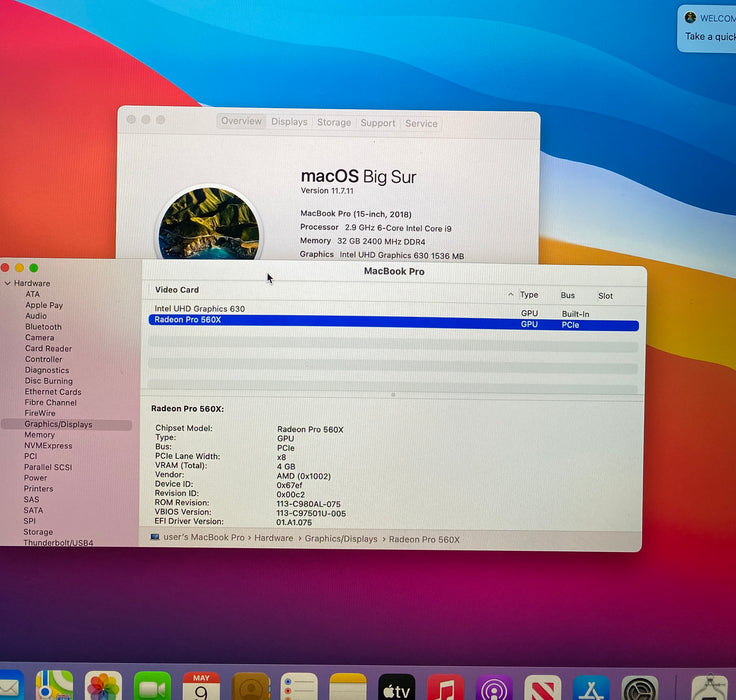Open the Calendar app showing MAY 9

(x=201, y=687)
